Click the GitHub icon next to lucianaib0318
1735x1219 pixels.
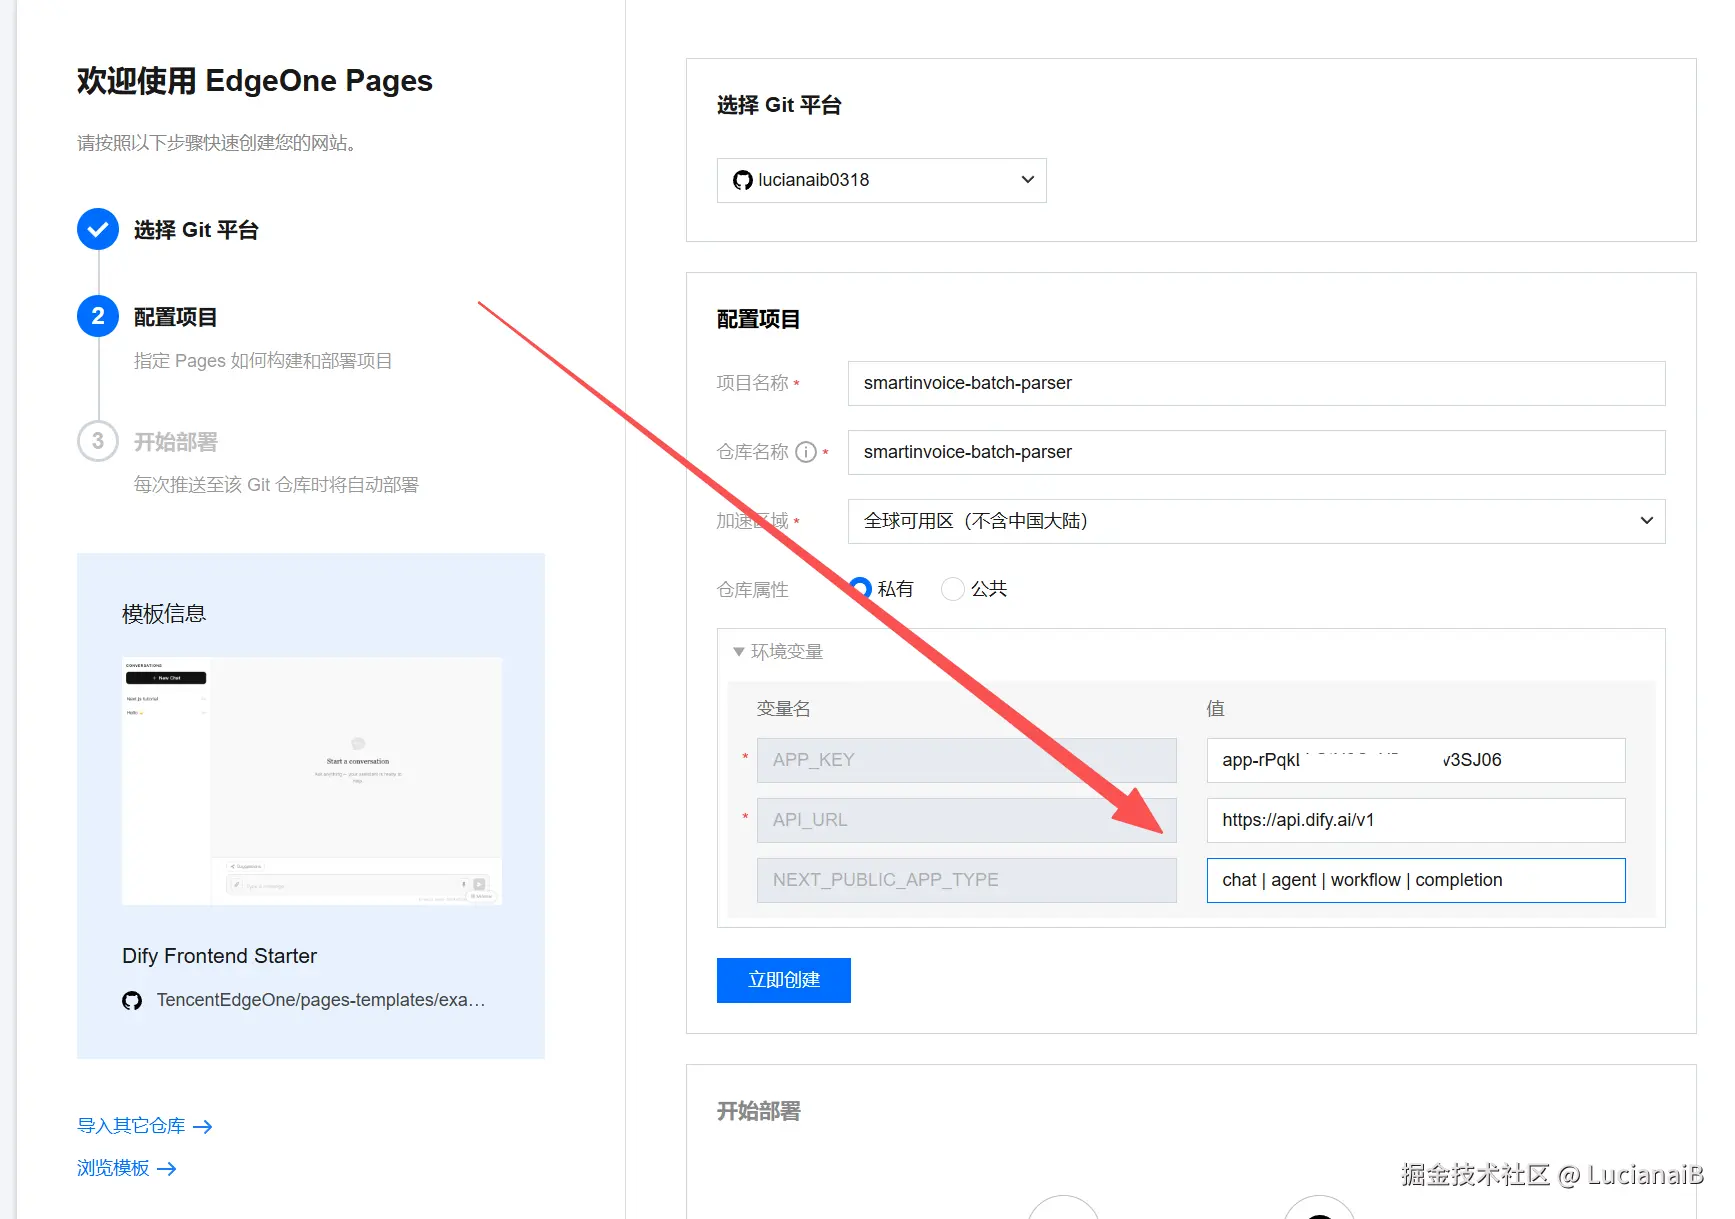[x=742, y=180]
